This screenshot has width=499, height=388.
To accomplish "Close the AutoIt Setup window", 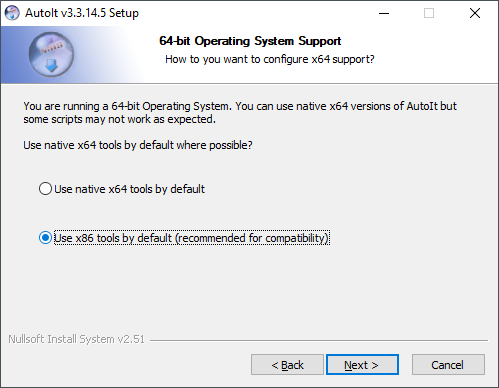I will point(475,13).
